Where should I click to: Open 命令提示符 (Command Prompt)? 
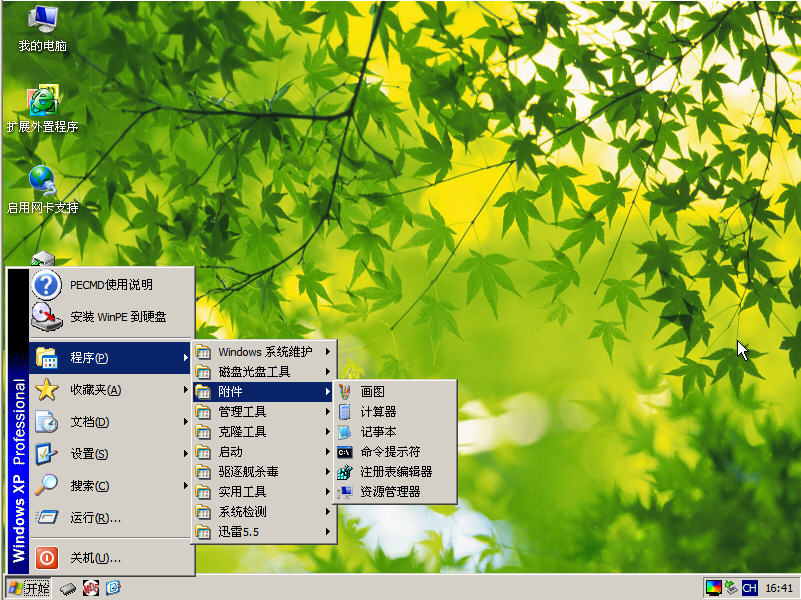389,452
